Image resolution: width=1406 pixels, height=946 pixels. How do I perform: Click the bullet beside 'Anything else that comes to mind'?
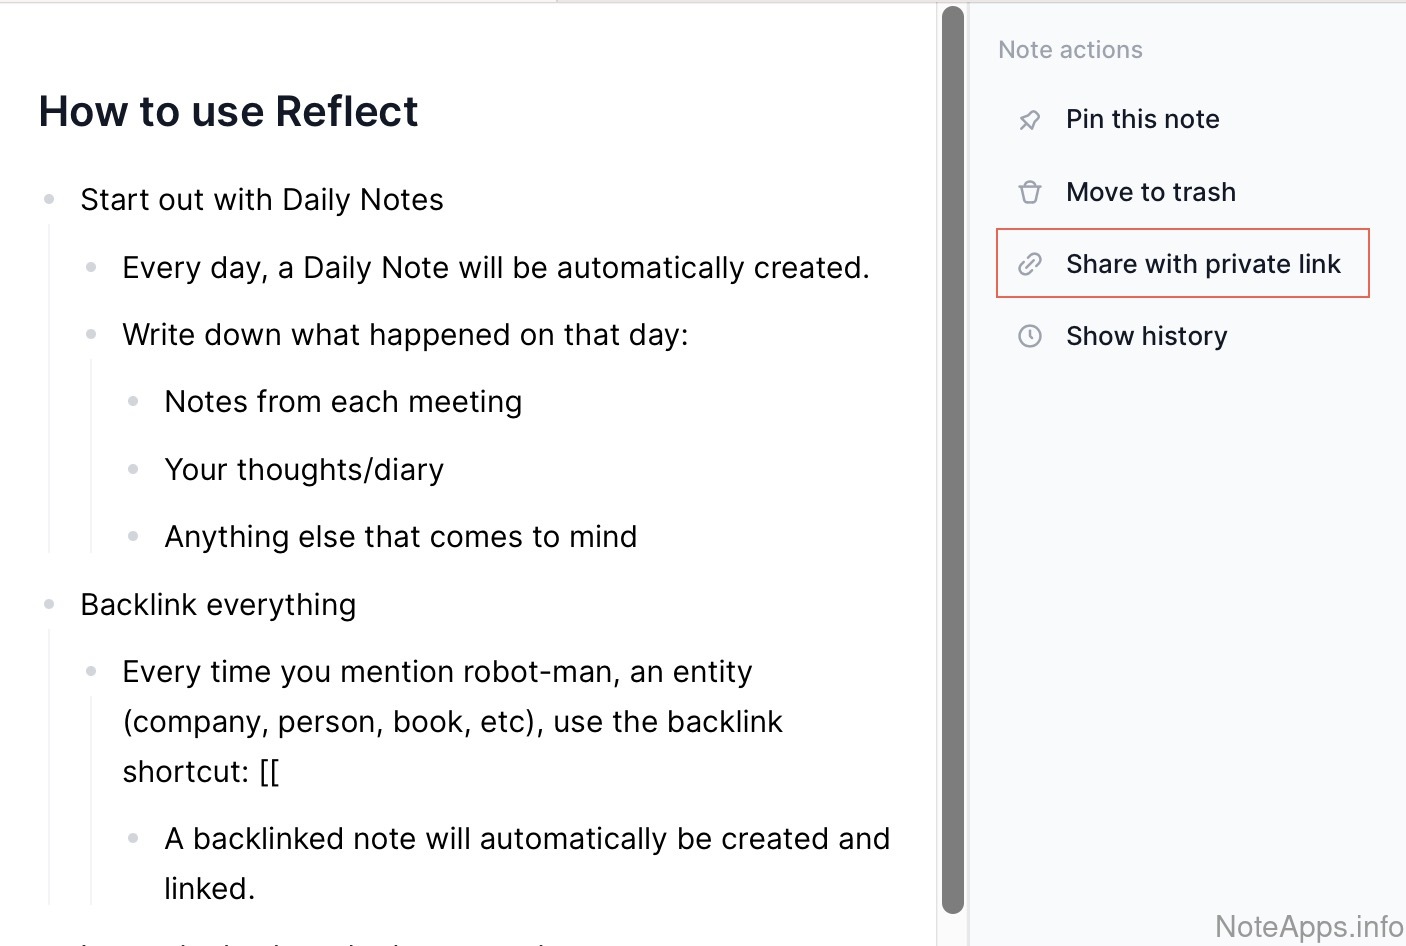(133, 537)
